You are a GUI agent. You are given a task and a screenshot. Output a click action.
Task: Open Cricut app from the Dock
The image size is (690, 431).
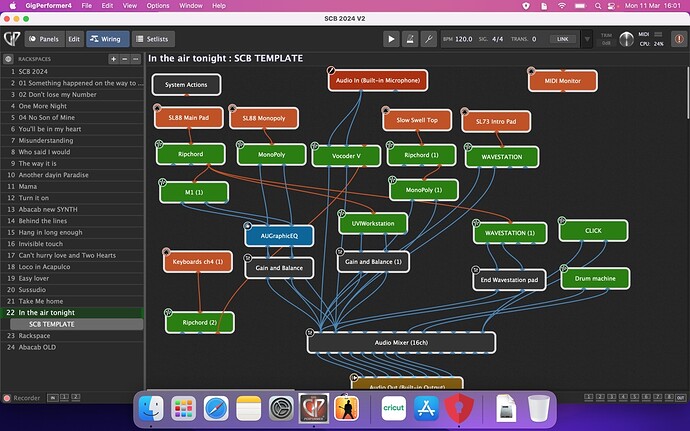[x=393, y=408]
